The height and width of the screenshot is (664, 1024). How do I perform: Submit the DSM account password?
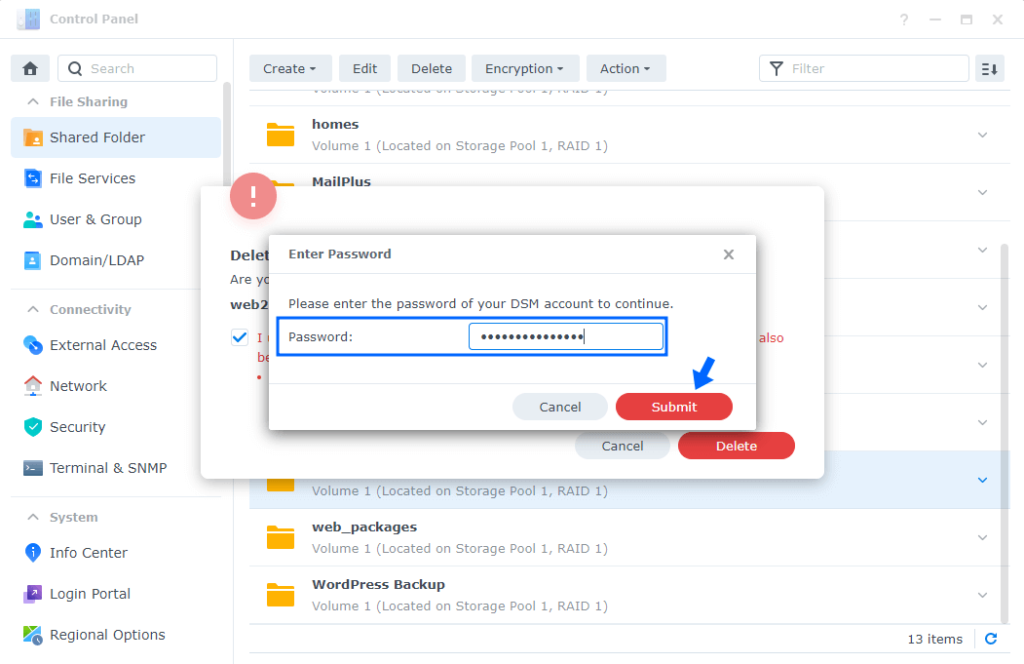(x=673, y=406)
